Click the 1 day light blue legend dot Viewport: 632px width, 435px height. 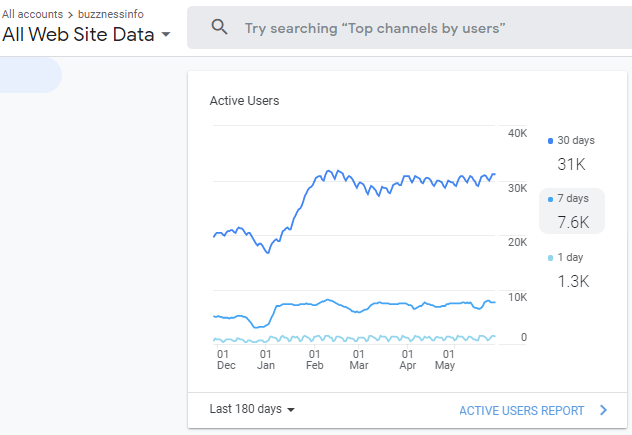pyautogui.click(x=550, y=258)
